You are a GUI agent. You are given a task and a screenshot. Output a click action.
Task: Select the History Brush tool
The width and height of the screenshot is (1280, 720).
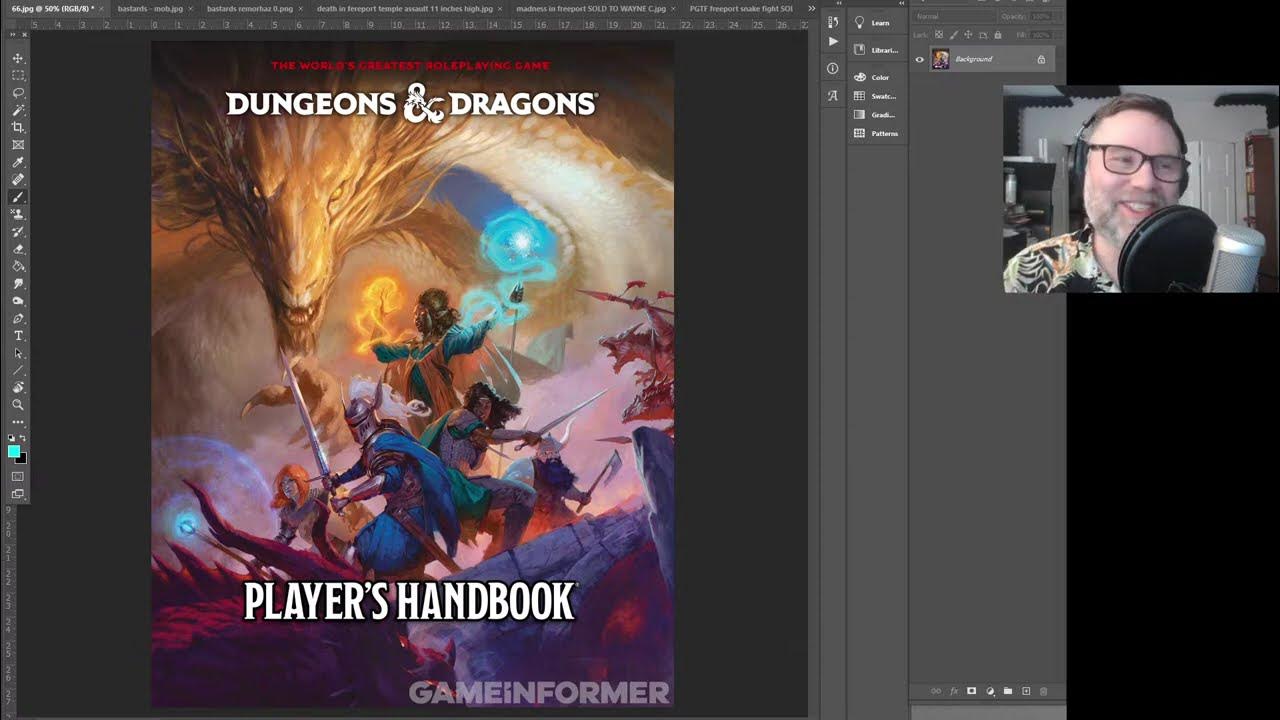(x=18, y=231)
